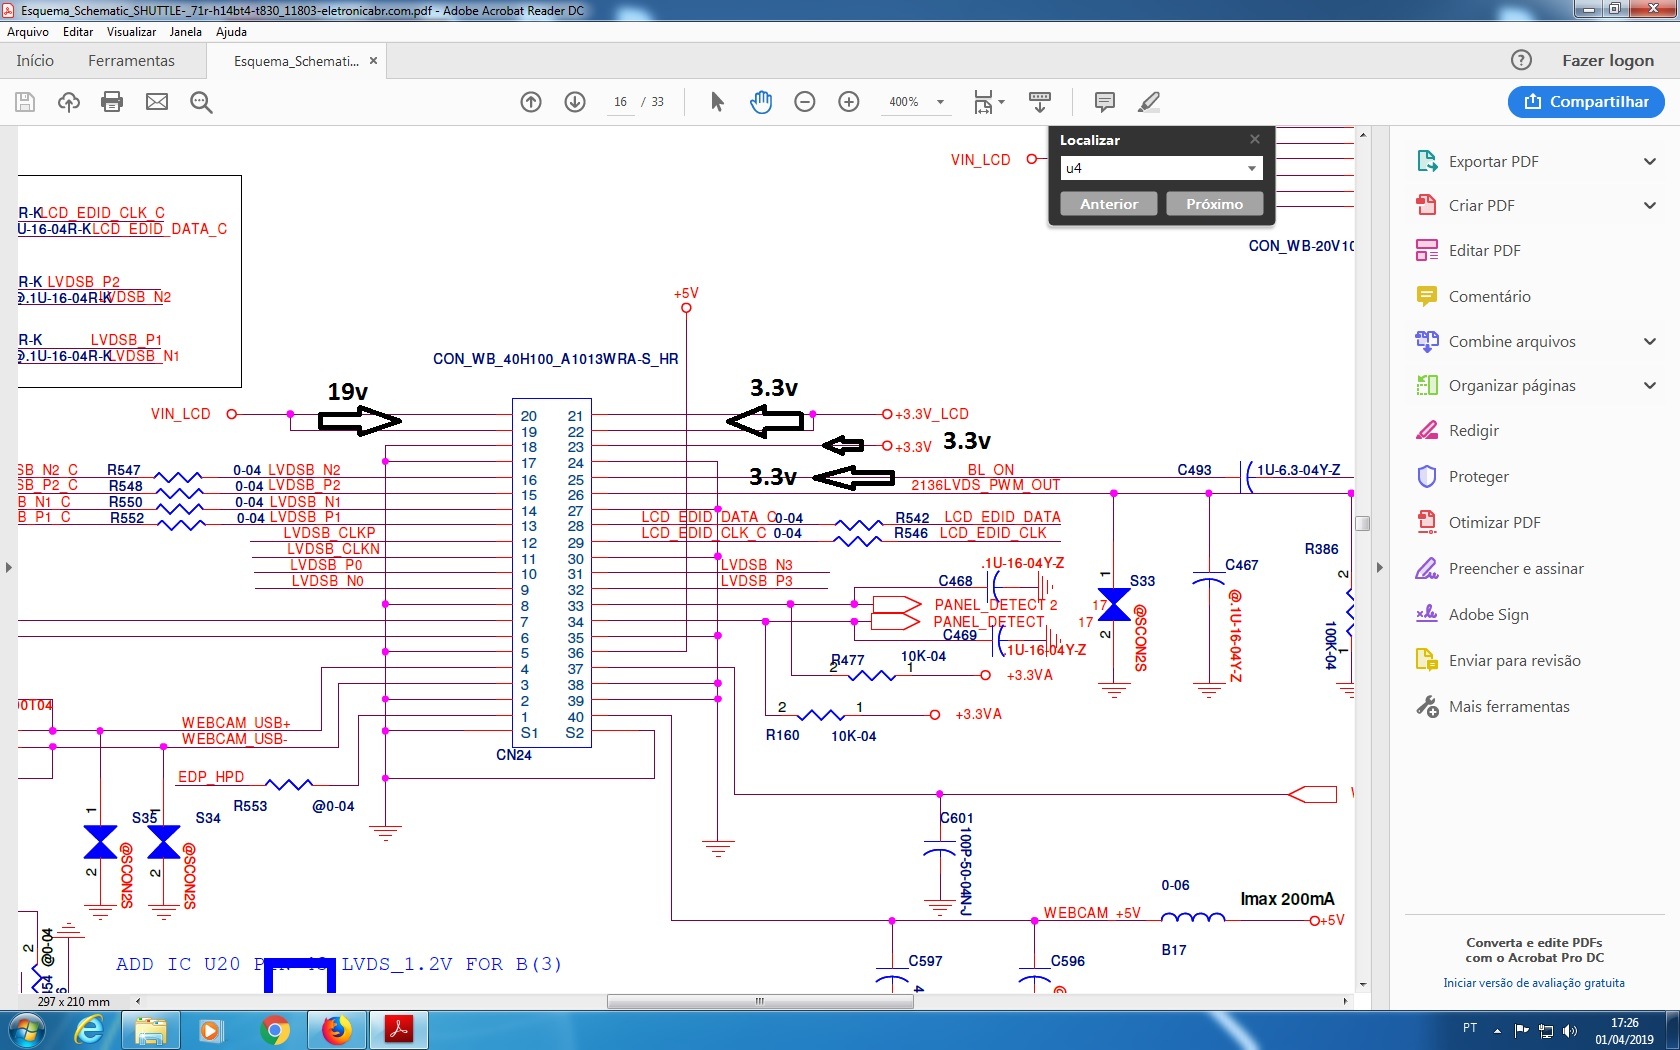Viewport: 1680px width, 1050px height.
Task: Expand Criar PDF chevron
Action: click(x=1650, y=205)
